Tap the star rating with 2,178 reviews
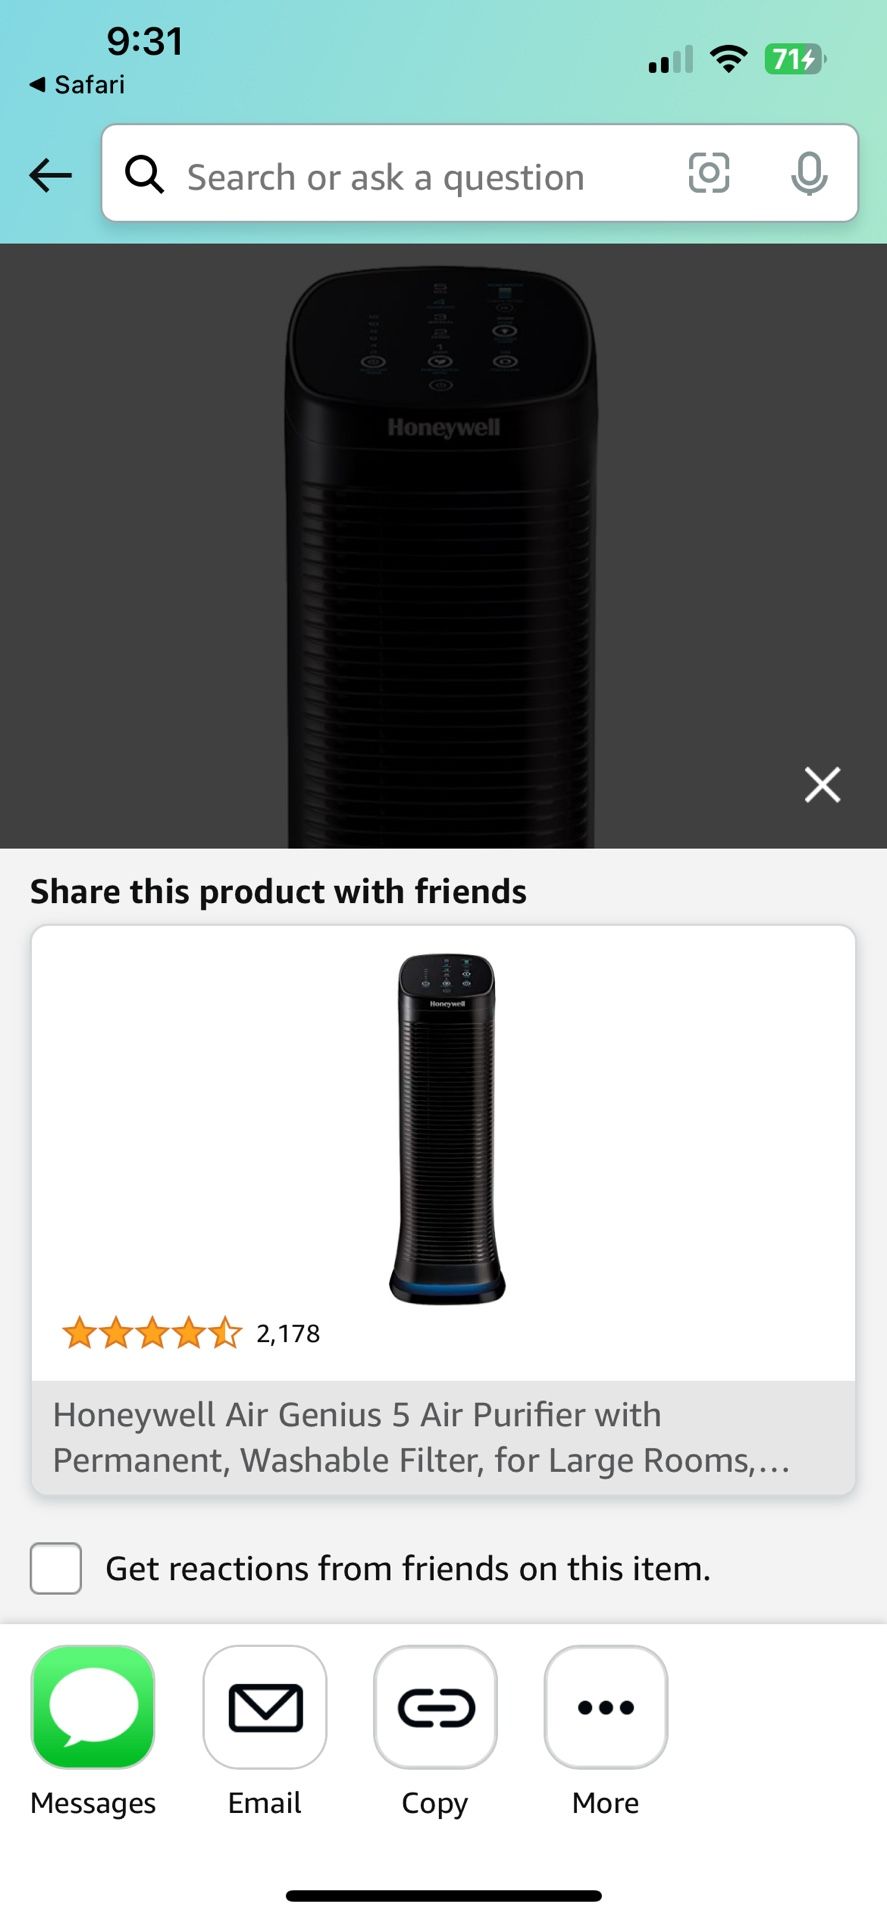 190,1333
